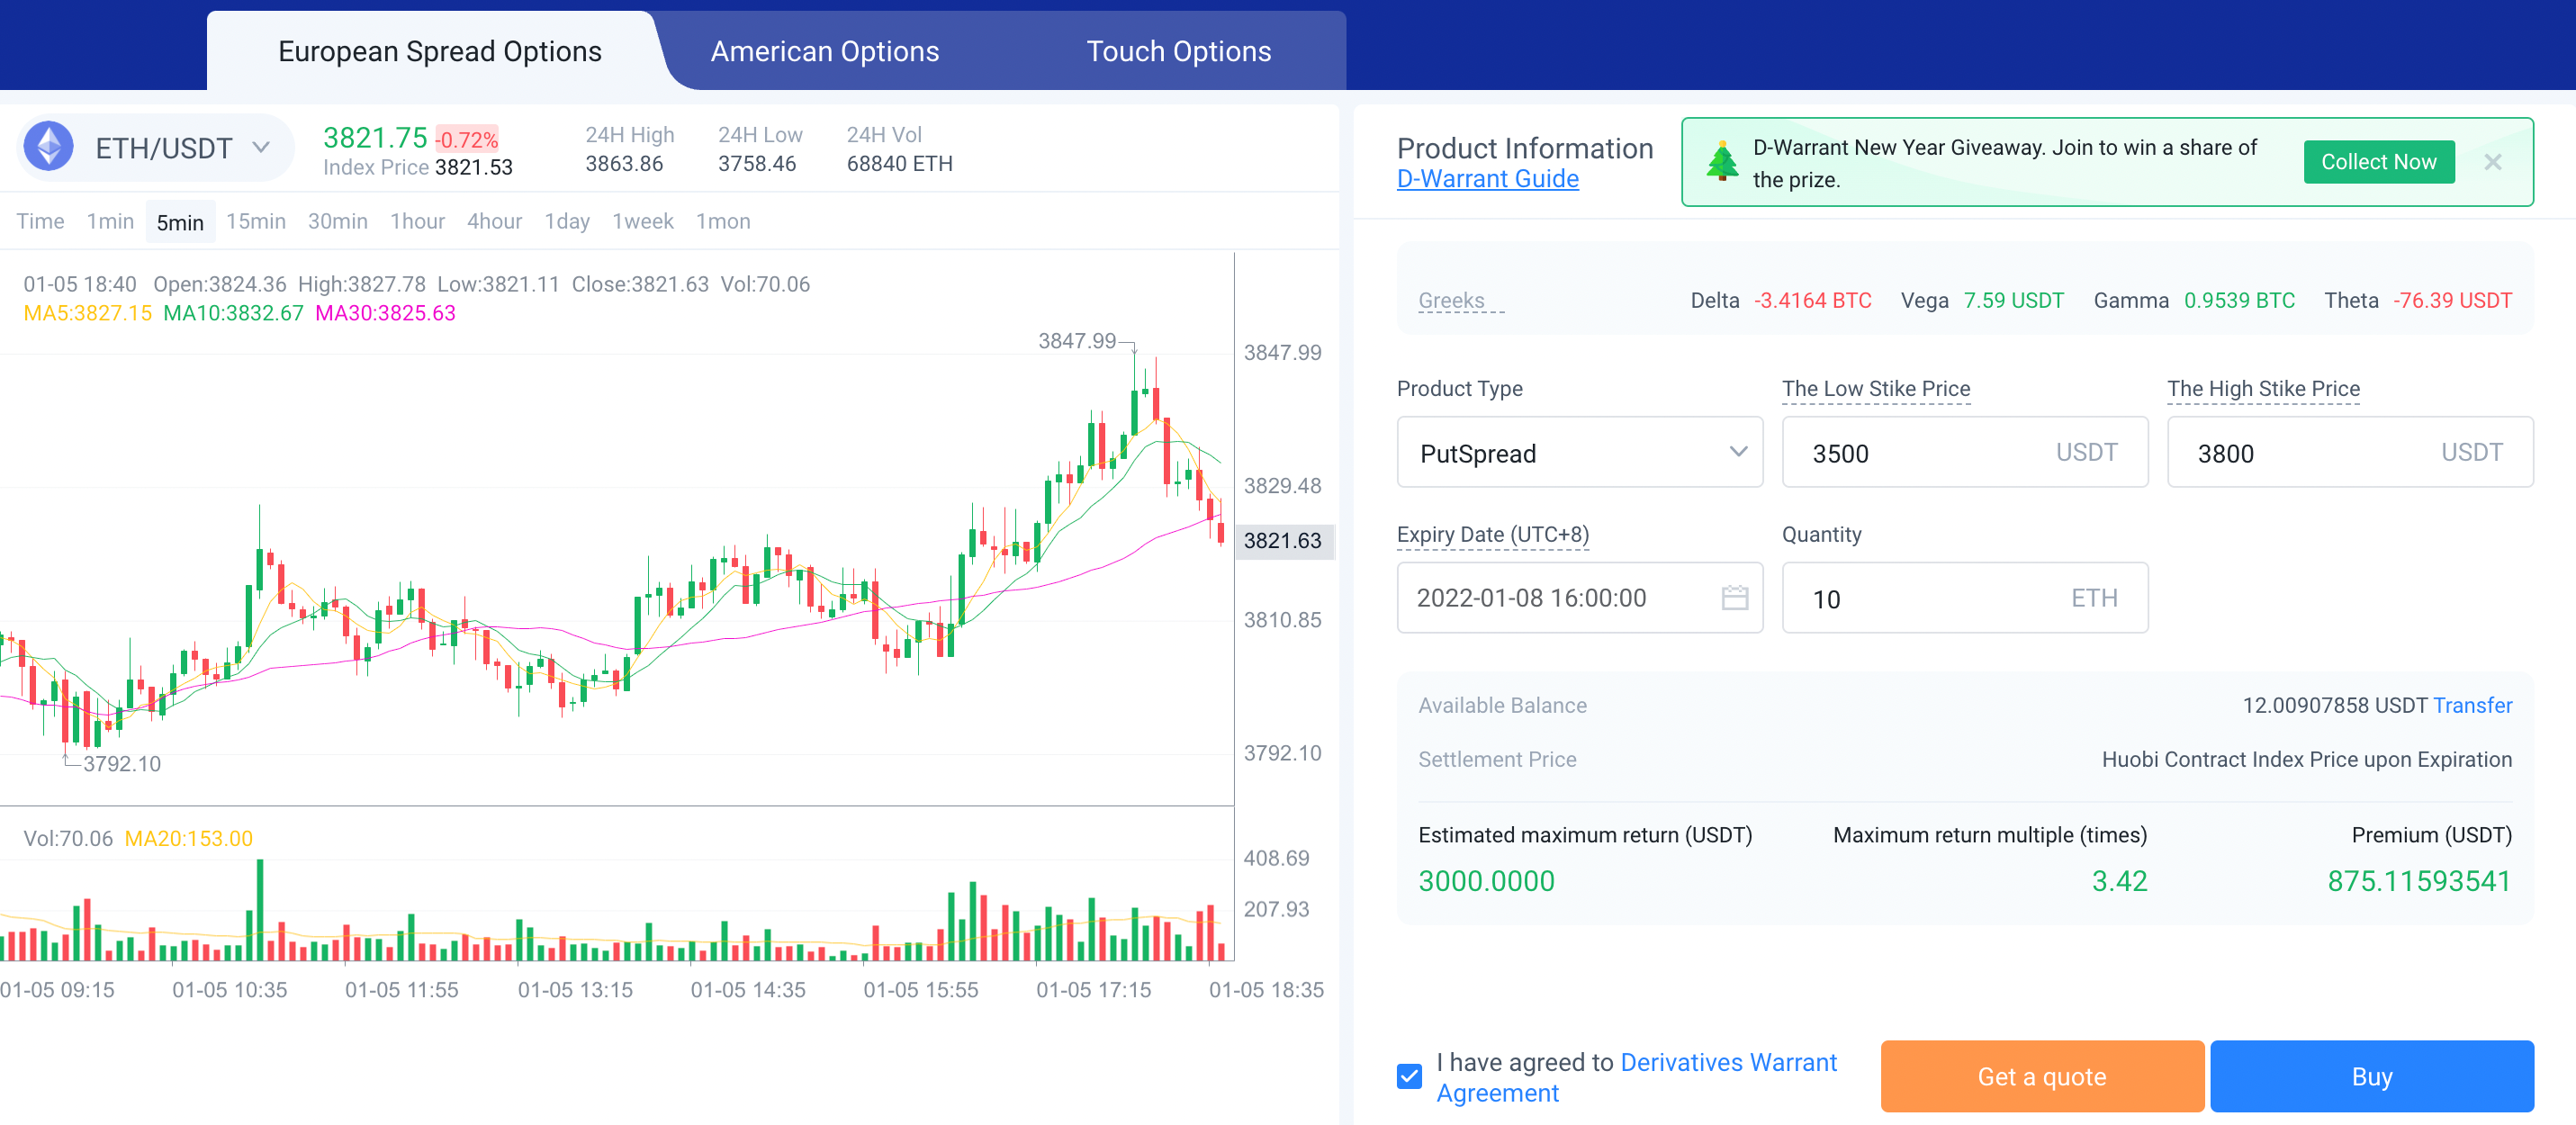2576x1125 pixels.
Task: Dismiss the New Year Giveaway banner
Action: click(x=2492, y=162)
